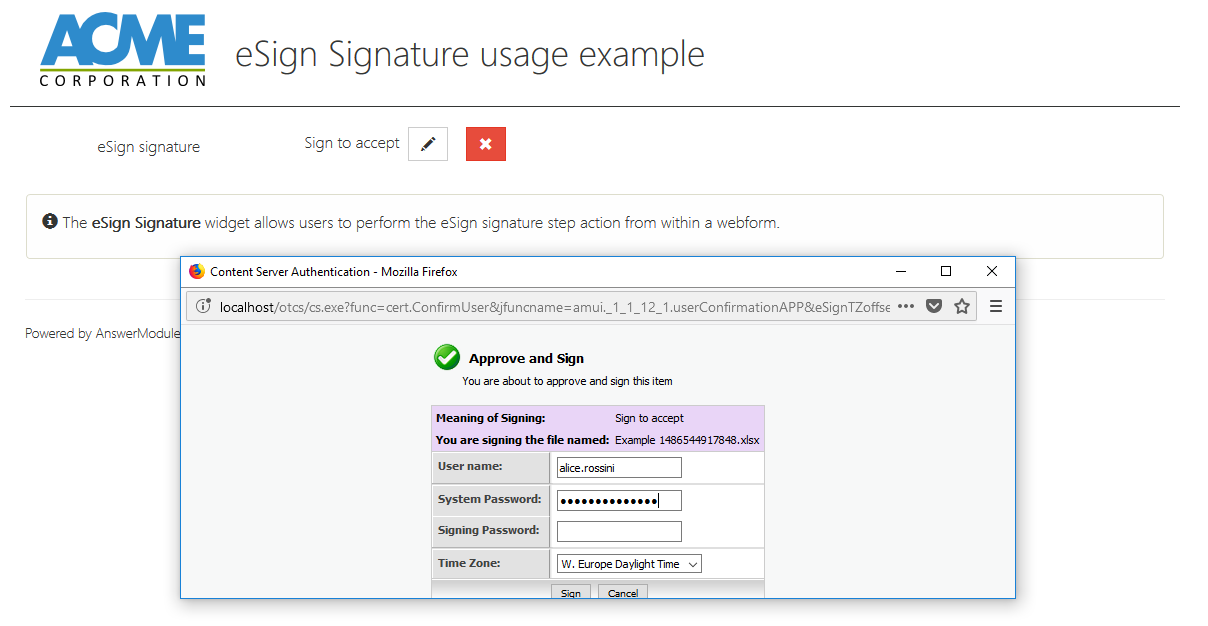This screenshot has height=626, width=1208.
Task: Open page actions three-dot menu
Action: [906, 307]
